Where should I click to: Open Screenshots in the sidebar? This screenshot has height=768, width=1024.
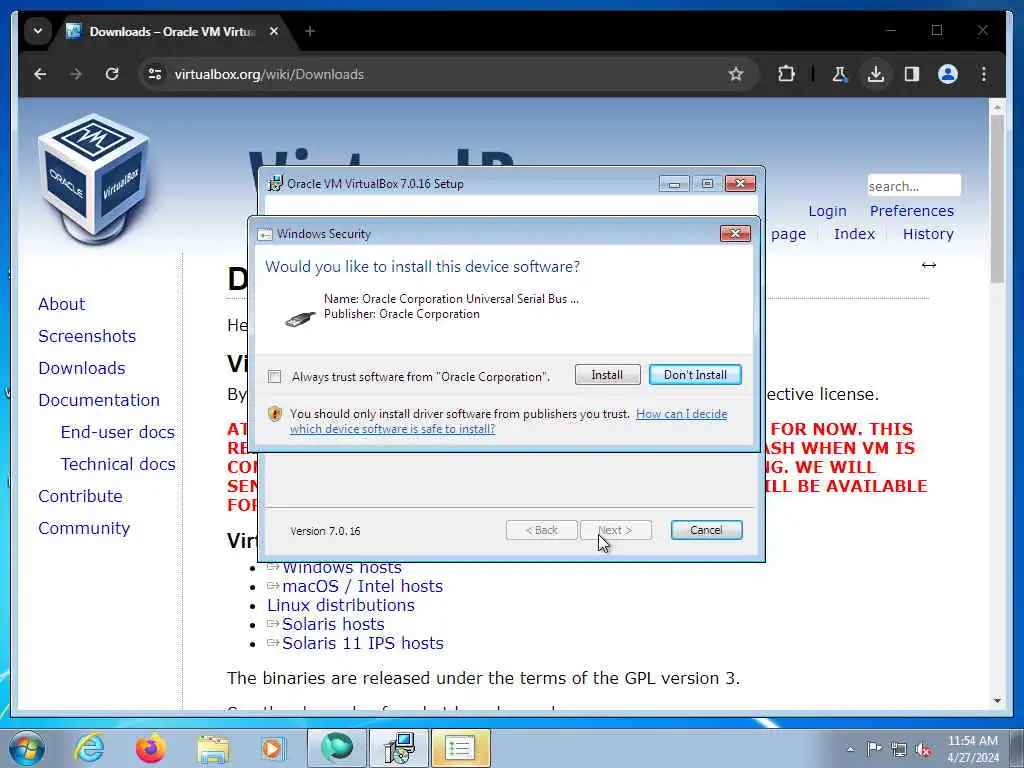point(87,336)
